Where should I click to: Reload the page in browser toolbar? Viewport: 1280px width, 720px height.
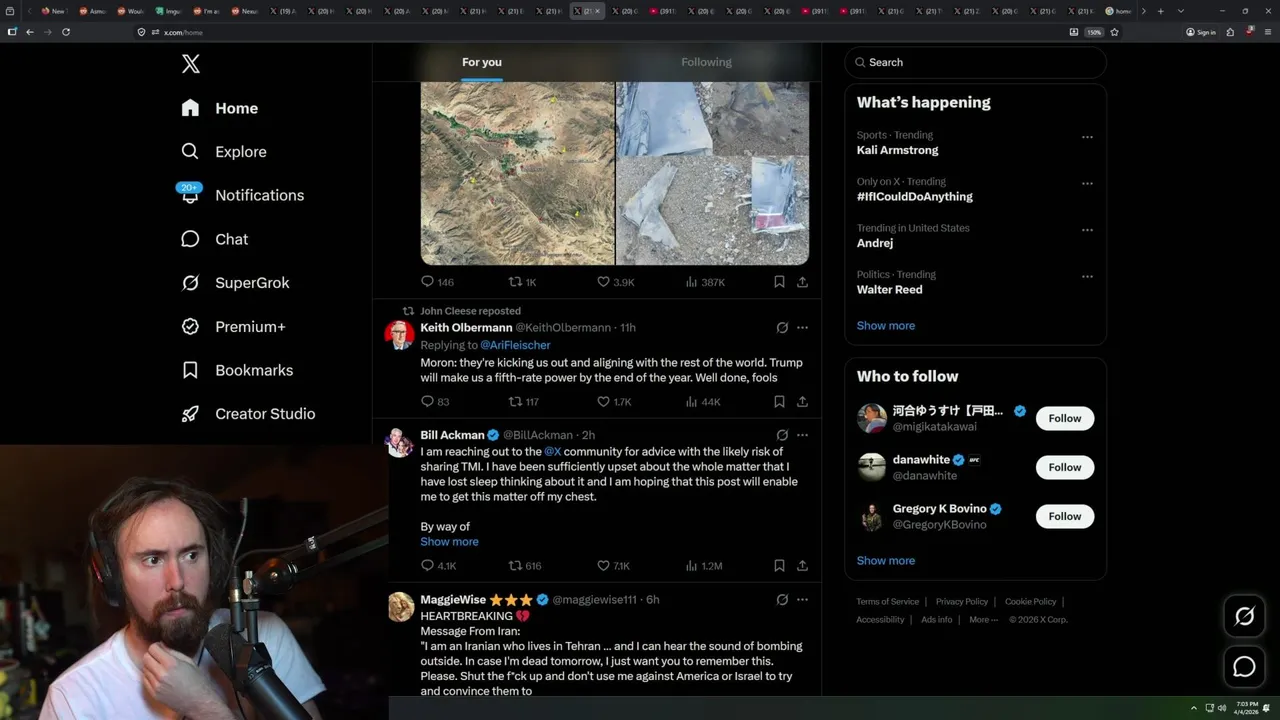pos(66,32)
